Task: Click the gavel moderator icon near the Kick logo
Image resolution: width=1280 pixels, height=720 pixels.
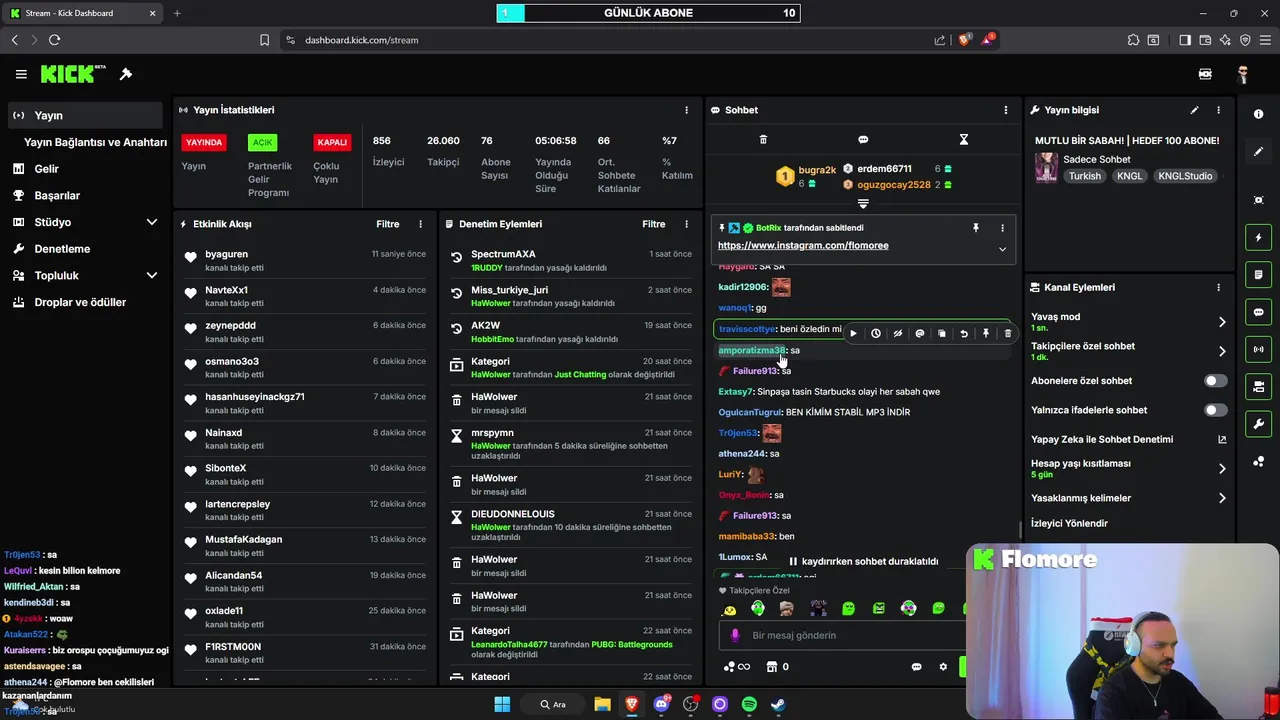Action: (126, 74)
